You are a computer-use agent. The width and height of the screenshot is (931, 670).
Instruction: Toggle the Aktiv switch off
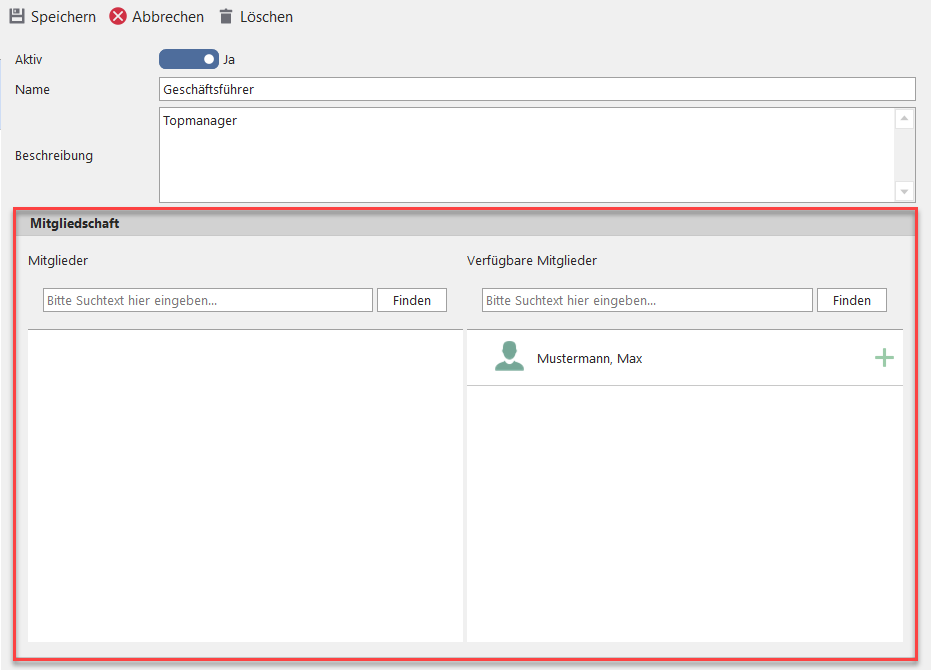pyautogui.click(x=188, y=59)
